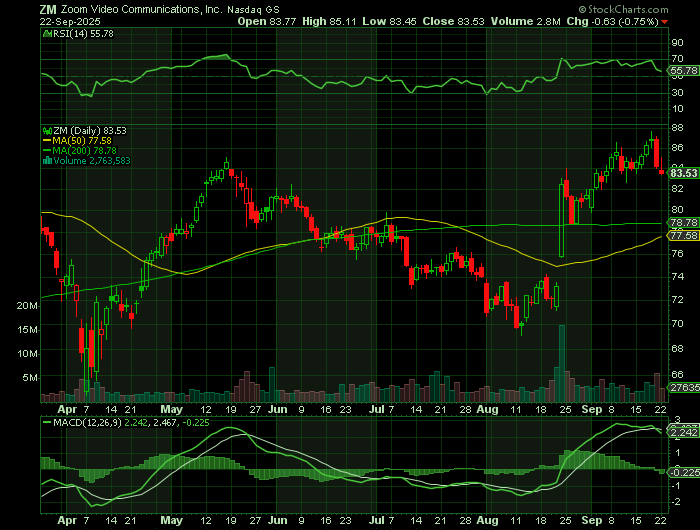Click the ZM ticker symbol in header
This screenshot has width=700, height=530.
[x=48, y=10]
